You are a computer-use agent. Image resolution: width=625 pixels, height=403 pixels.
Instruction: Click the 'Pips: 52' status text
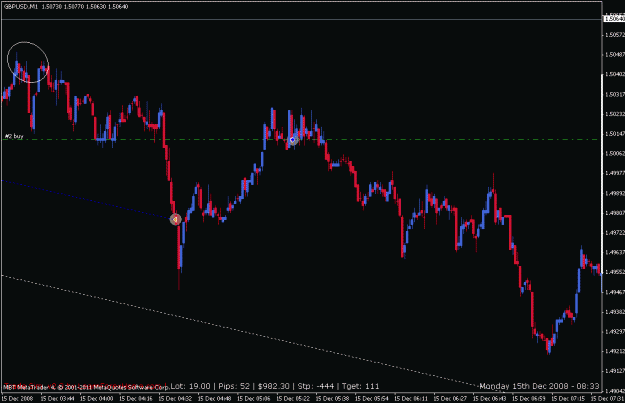click(234, 386)
